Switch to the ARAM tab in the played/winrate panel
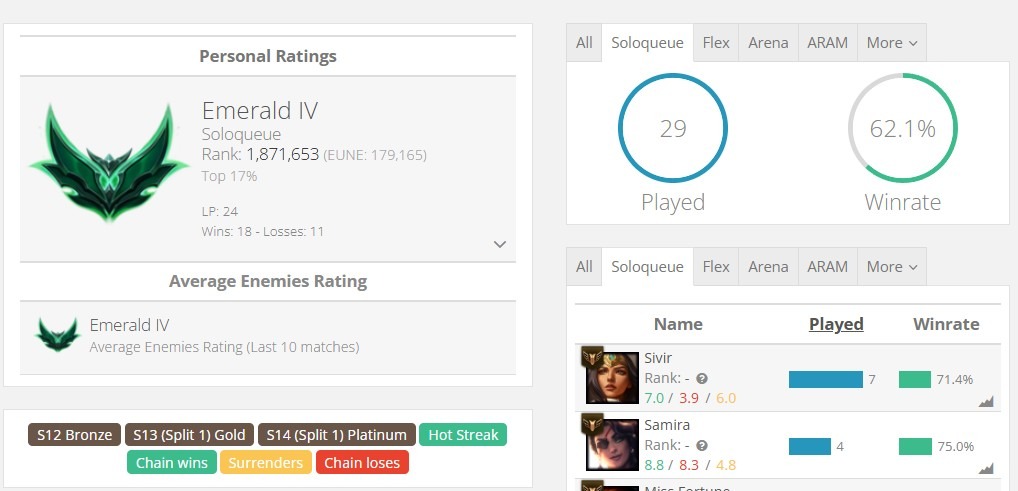 click(x=828, y=43)
